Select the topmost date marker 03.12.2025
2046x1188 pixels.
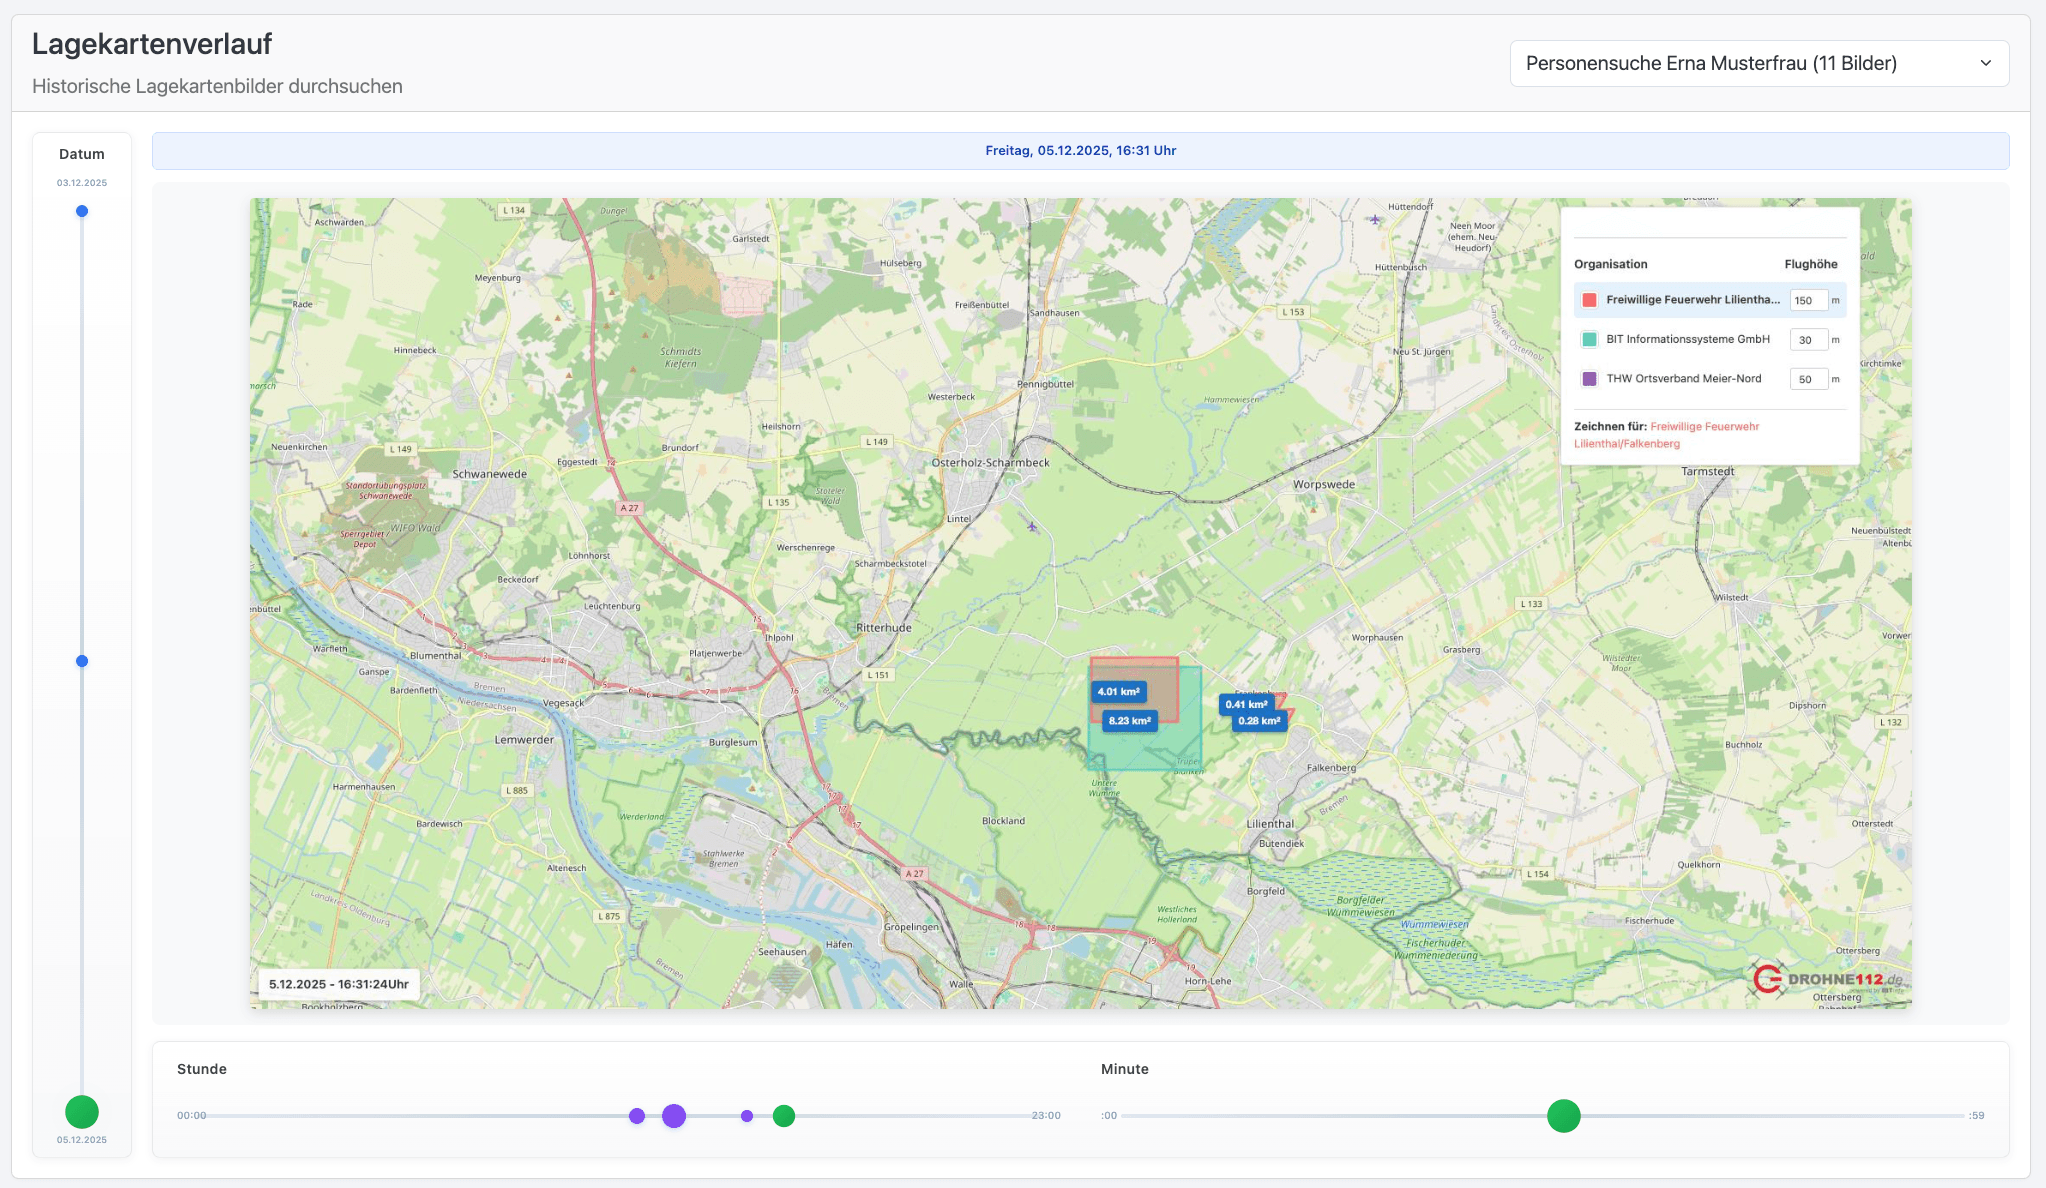pos(82,211)
